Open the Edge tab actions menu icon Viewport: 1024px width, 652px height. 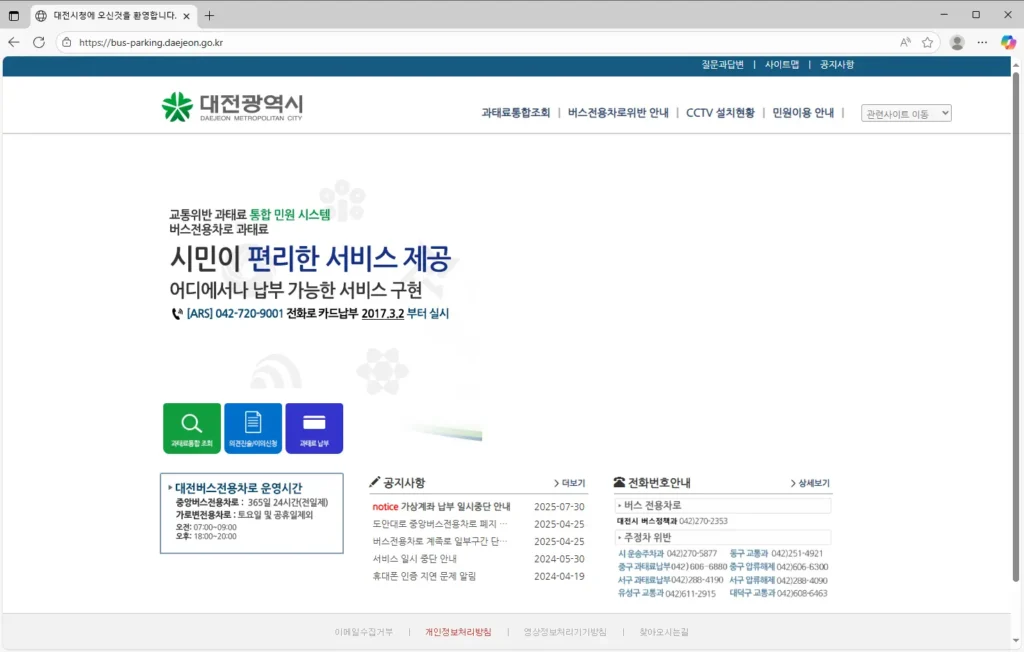pyautogui.click(x=14, y=15)
